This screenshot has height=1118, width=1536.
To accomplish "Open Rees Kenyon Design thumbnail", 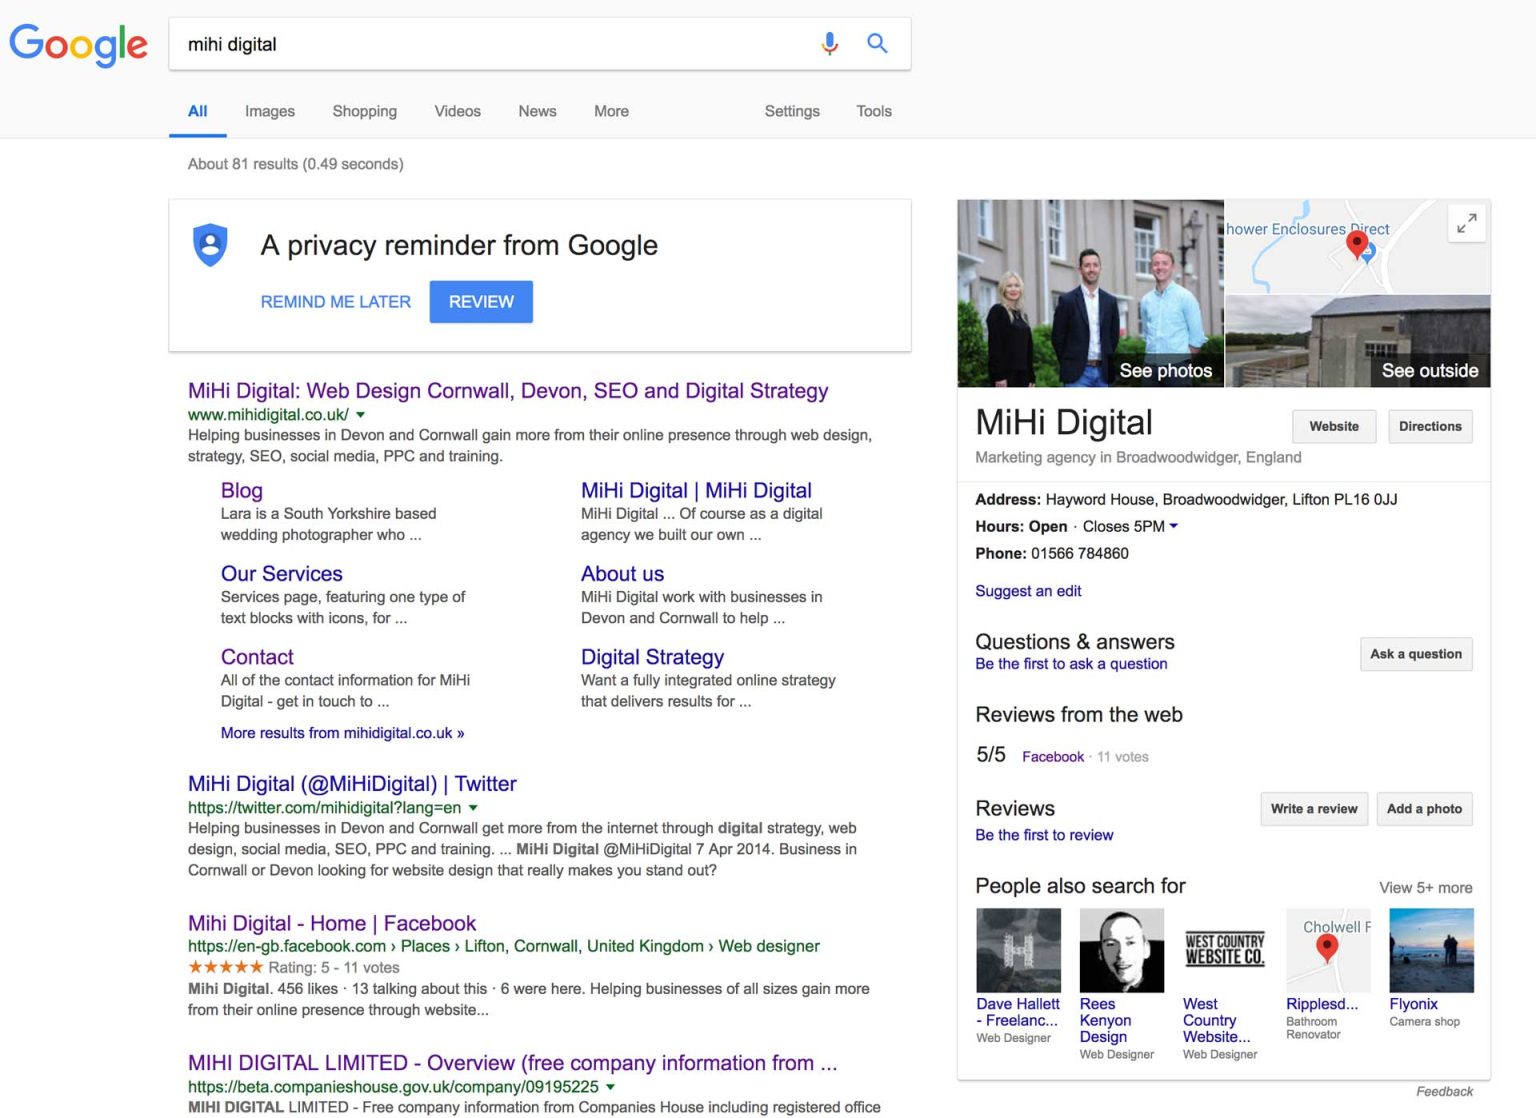I will click(1121, 950).
